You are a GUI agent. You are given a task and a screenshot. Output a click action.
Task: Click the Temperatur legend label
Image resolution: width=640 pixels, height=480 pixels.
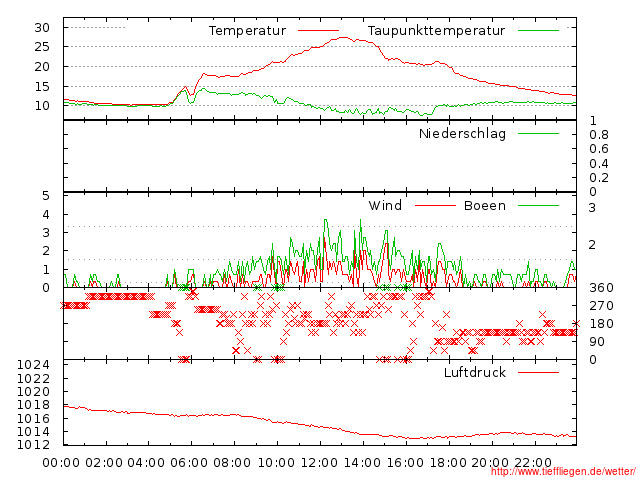tap(247, 31)
